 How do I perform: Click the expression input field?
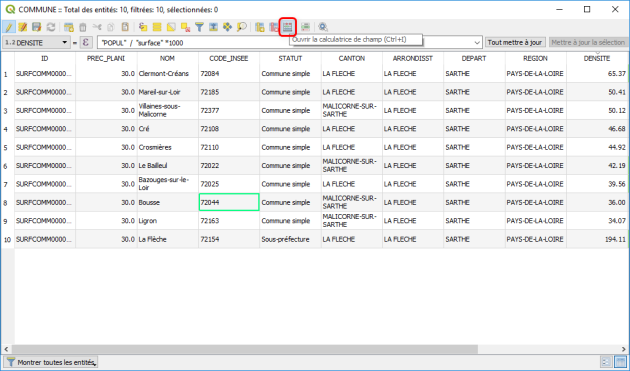click(x=285, y=42)
